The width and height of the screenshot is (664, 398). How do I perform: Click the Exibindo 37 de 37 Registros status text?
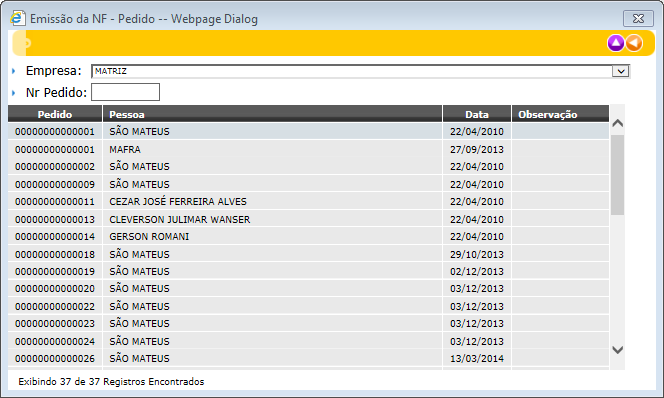pos(111,381)
